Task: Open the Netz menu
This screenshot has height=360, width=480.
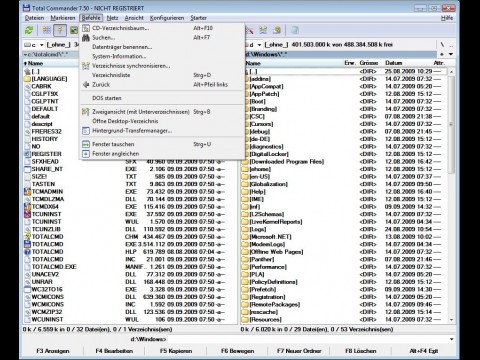Action: coord(112,18)
